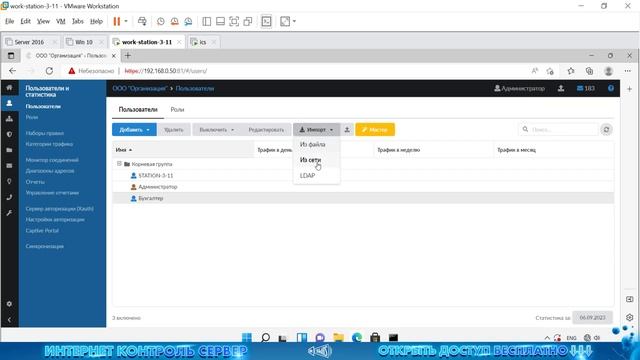
Task: Open Синхронизация in the sidebar
Action: click(44, 246)
